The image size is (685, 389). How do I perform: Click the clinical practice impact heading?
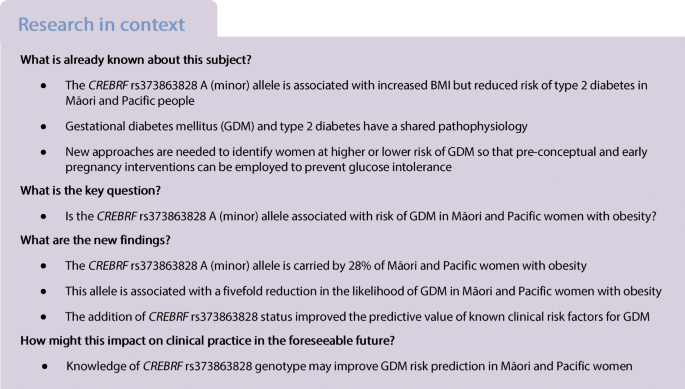click(x=208, y=340)
